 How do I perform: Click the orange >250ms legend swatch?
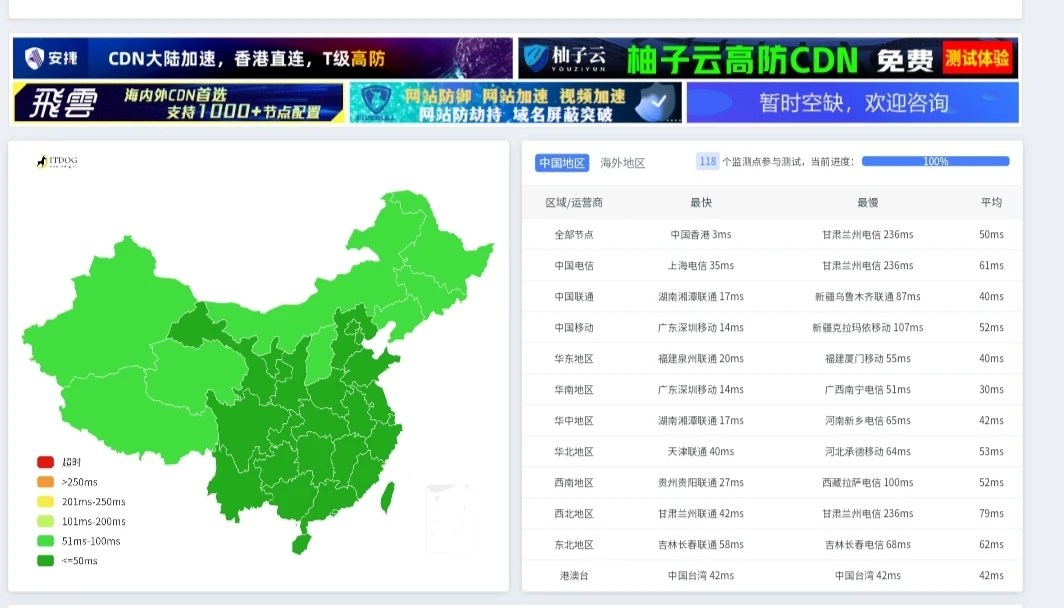tap(45, 482)
